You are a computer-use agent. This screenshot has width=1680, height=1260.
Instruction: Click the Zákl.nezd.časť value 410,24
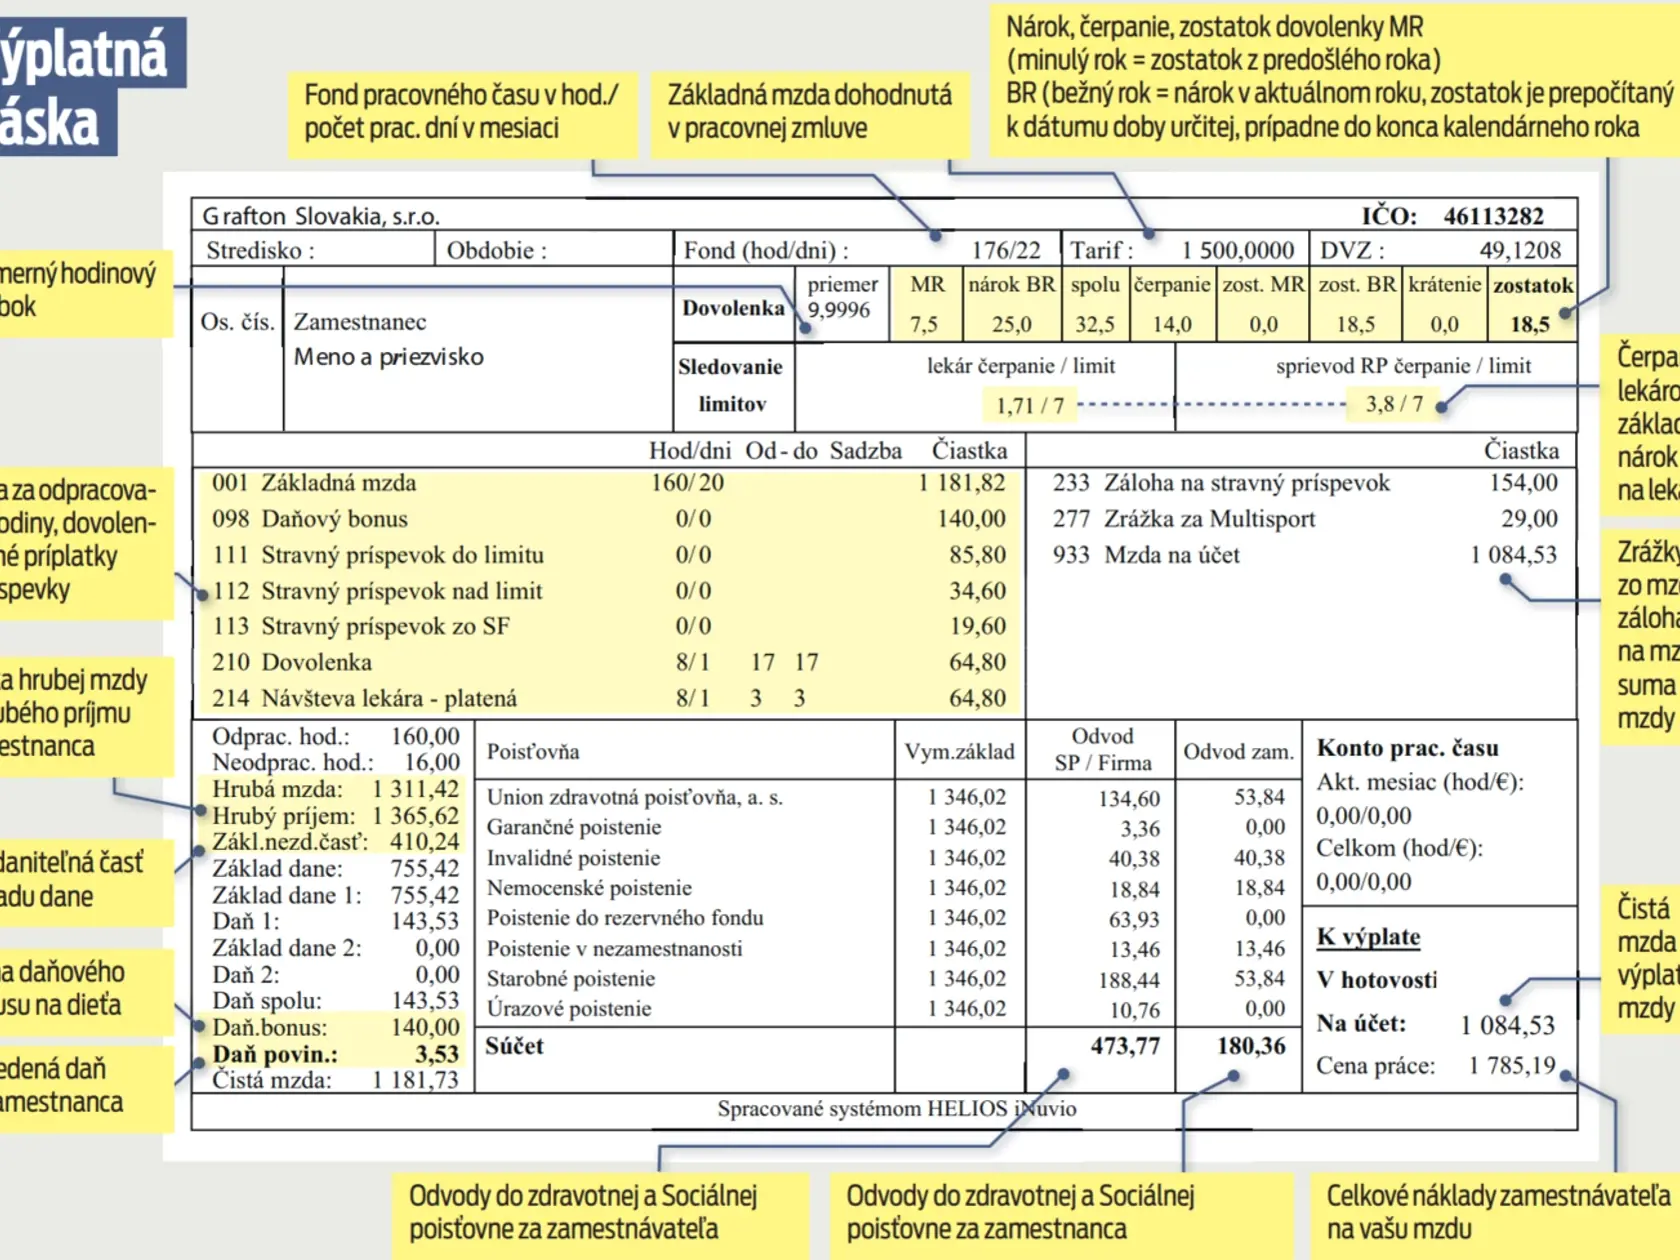click(425, 842)
